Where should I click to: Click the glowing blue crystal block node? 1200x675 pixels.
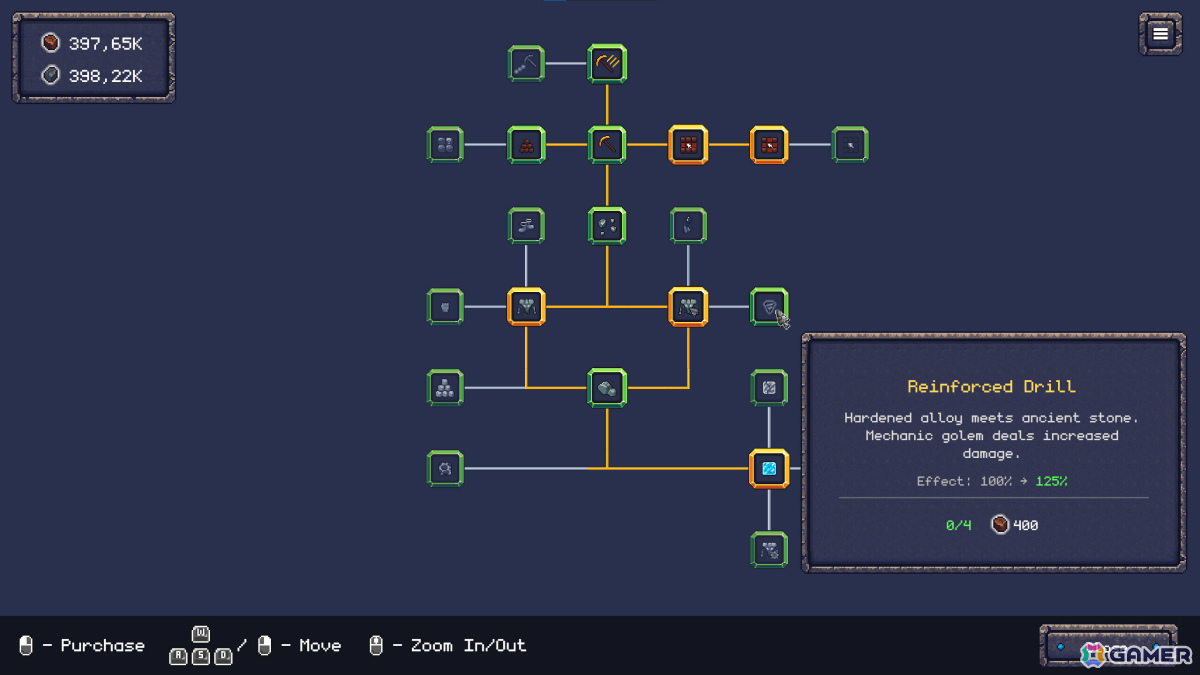click(x=769, y=468)
